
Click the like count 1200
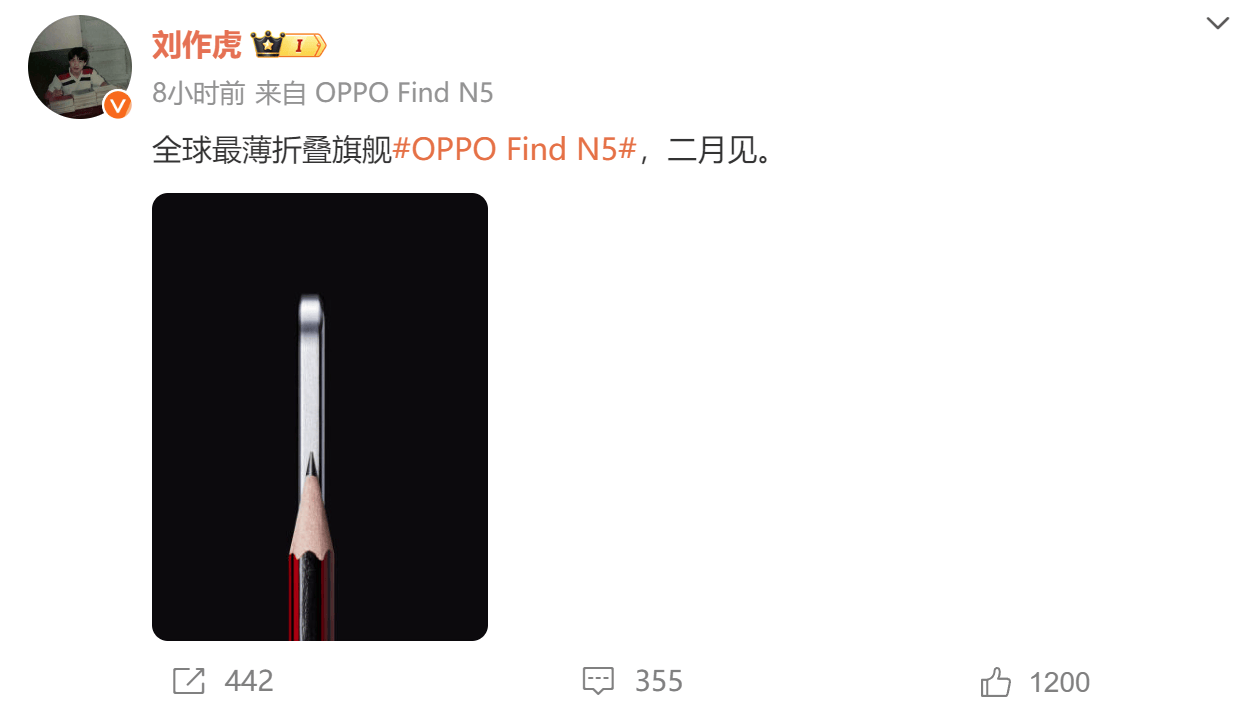(1059, 682)
